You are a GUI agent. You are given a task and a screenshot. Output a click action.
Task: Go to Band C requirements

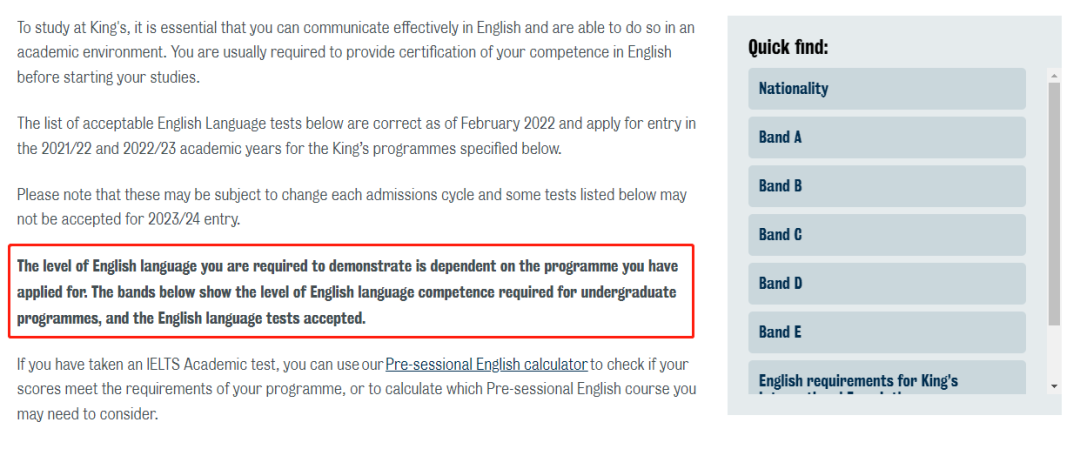(x=887, y=235)
